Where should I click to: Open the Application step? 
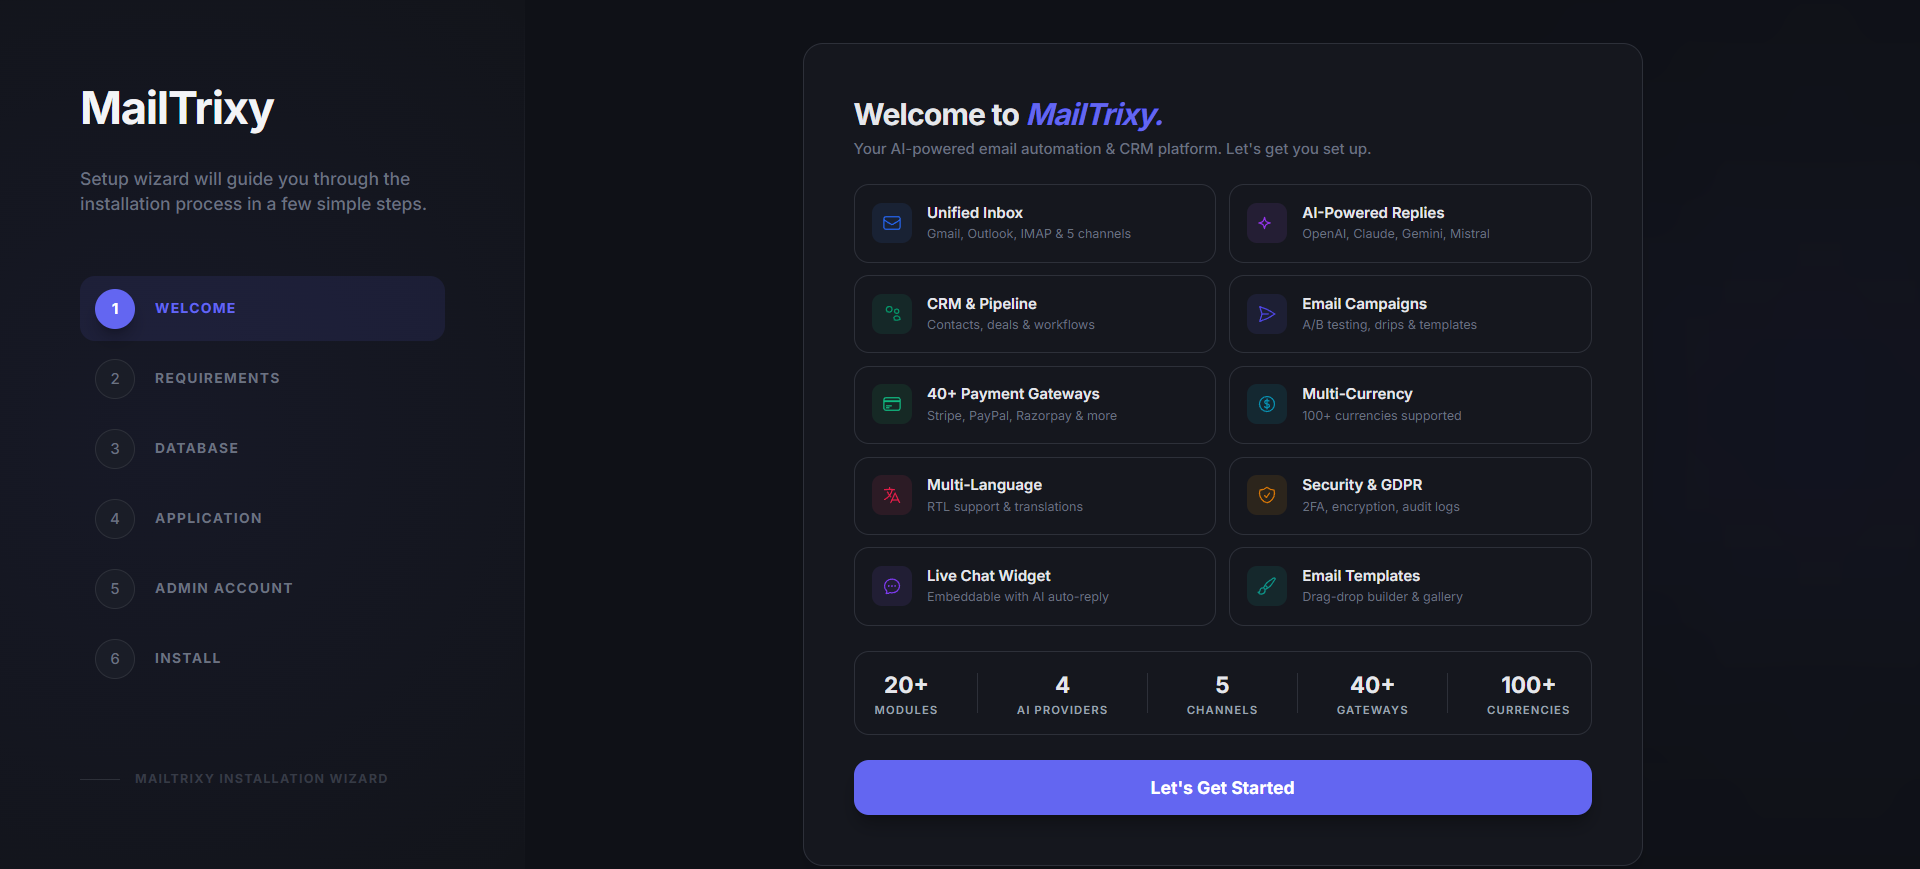coord(262,519)
